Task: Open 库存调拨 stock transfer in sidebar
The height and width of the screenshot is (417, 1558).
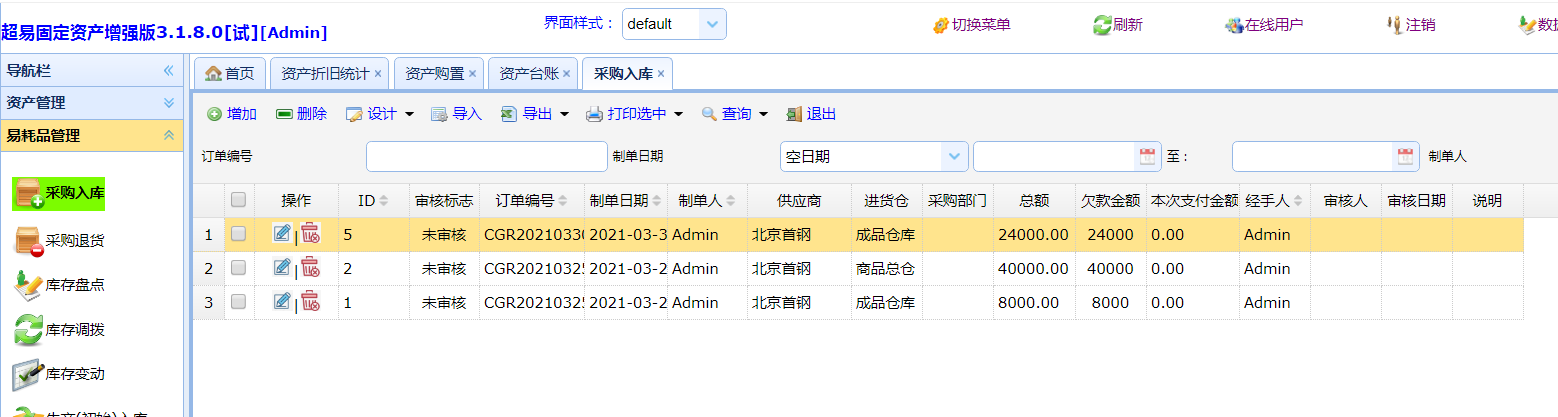Action: (x=74, y=329)
